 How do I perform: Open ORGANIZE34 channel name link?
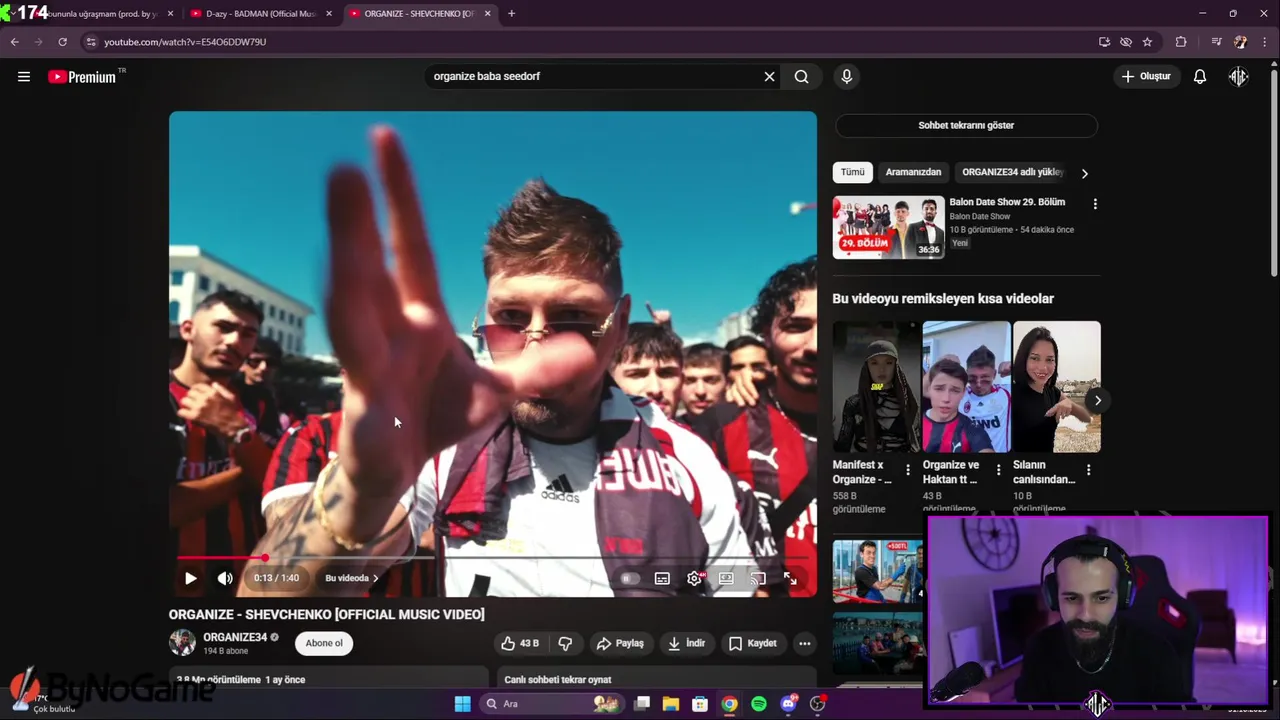click(x=235, y=637)
